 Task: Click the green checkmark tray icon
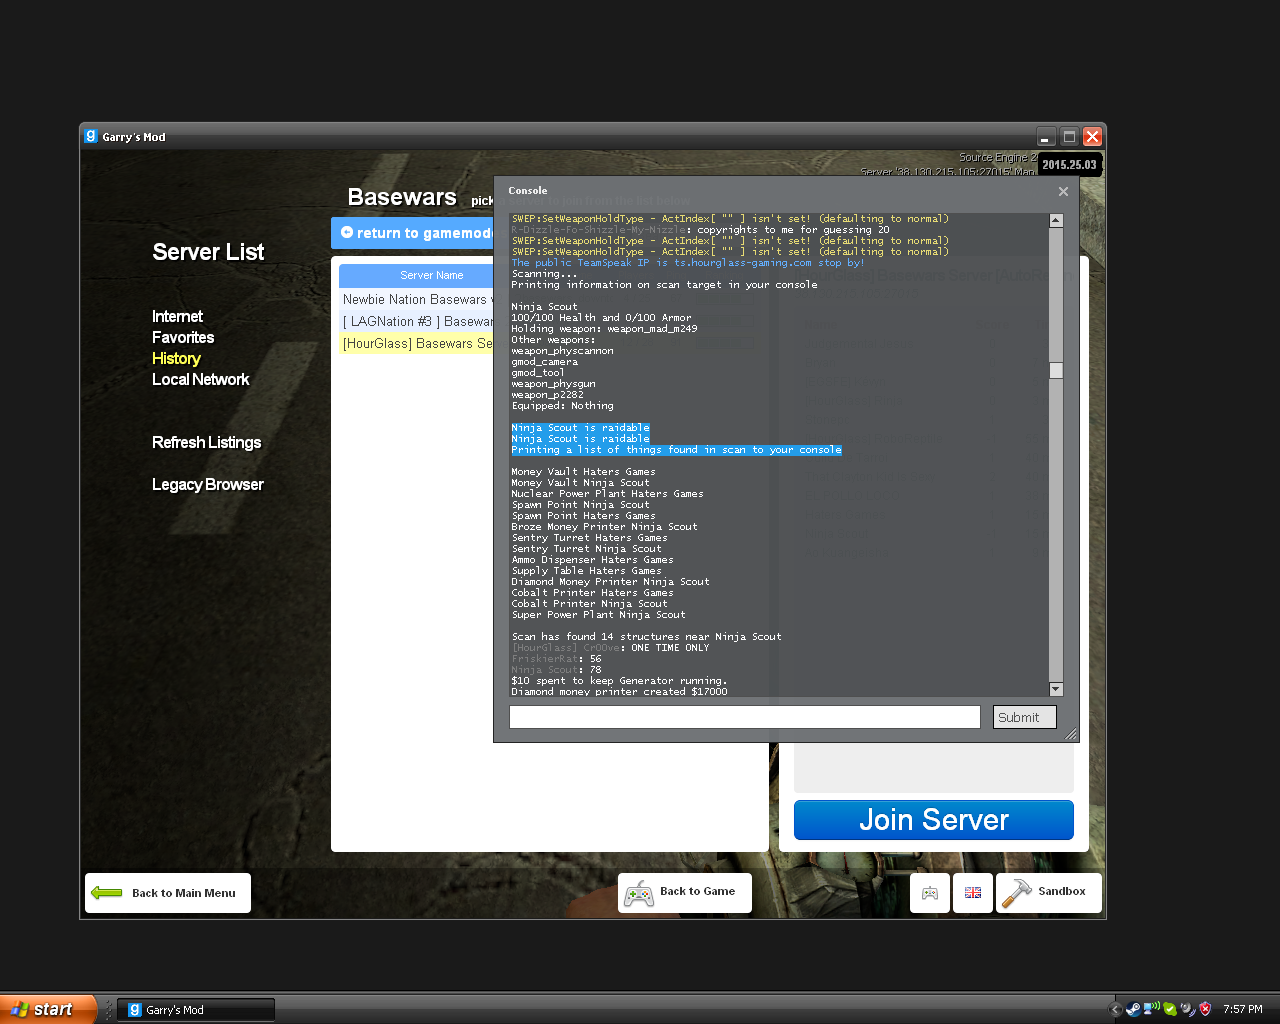[1169, 1009]
